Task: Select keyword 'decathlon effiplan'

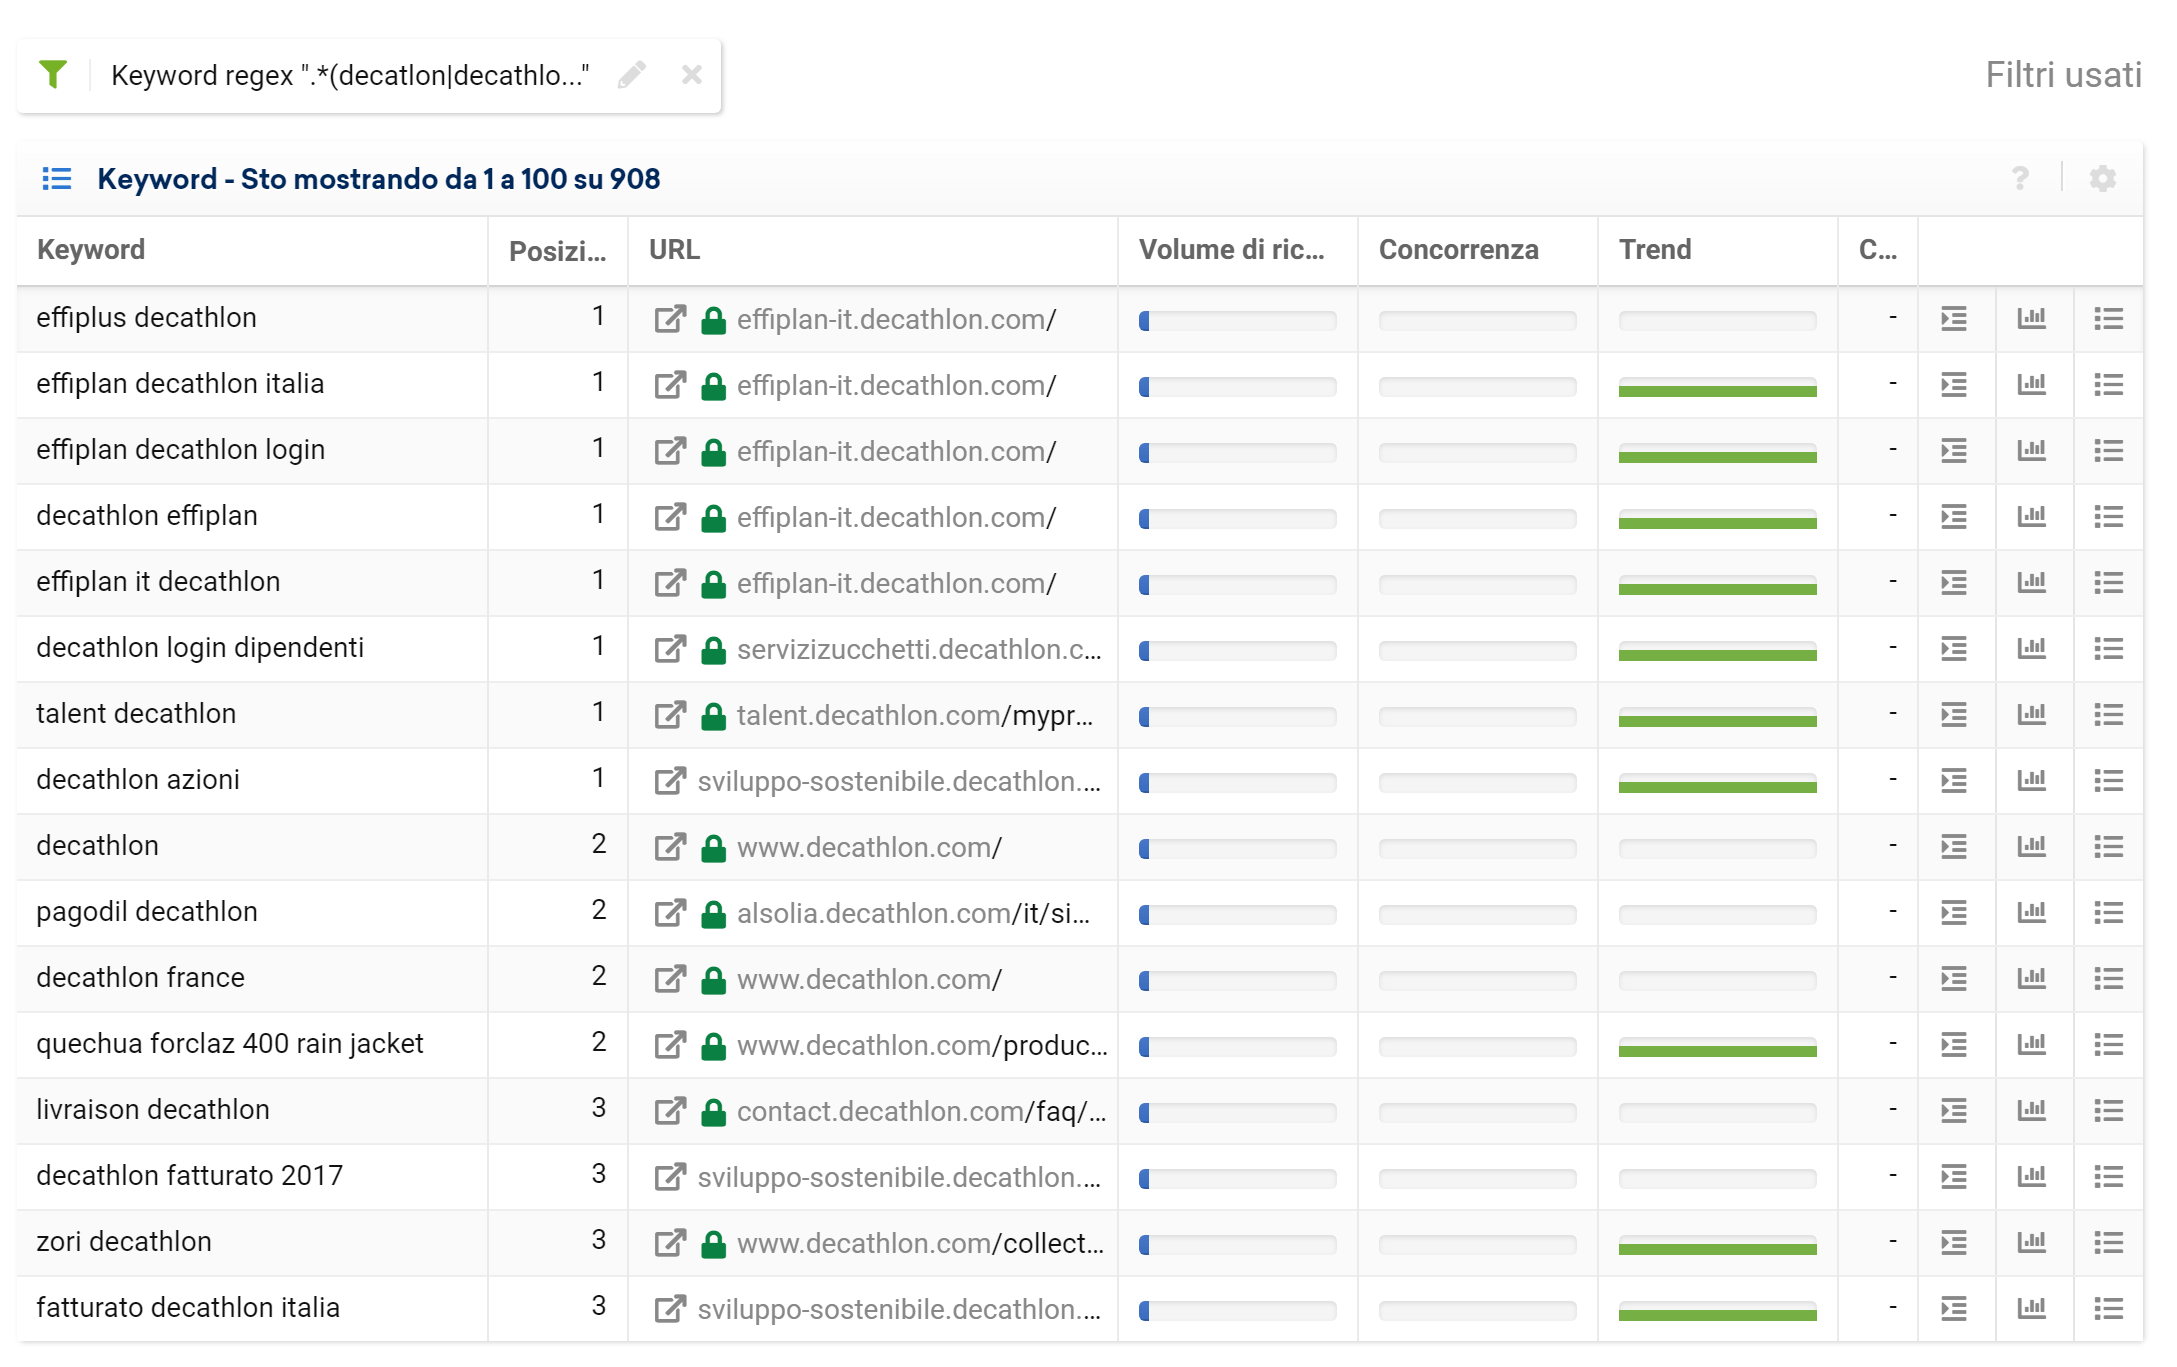Action: click(147, 516)
